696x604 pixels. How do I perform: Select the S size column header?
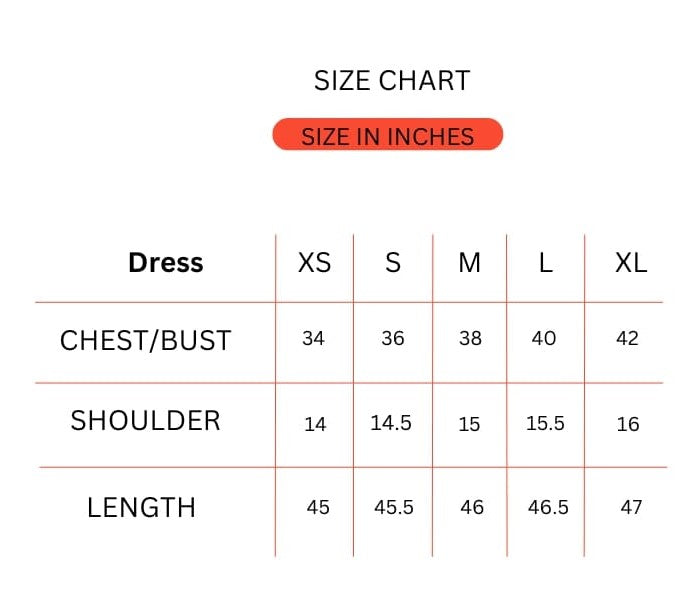[393, 263]
